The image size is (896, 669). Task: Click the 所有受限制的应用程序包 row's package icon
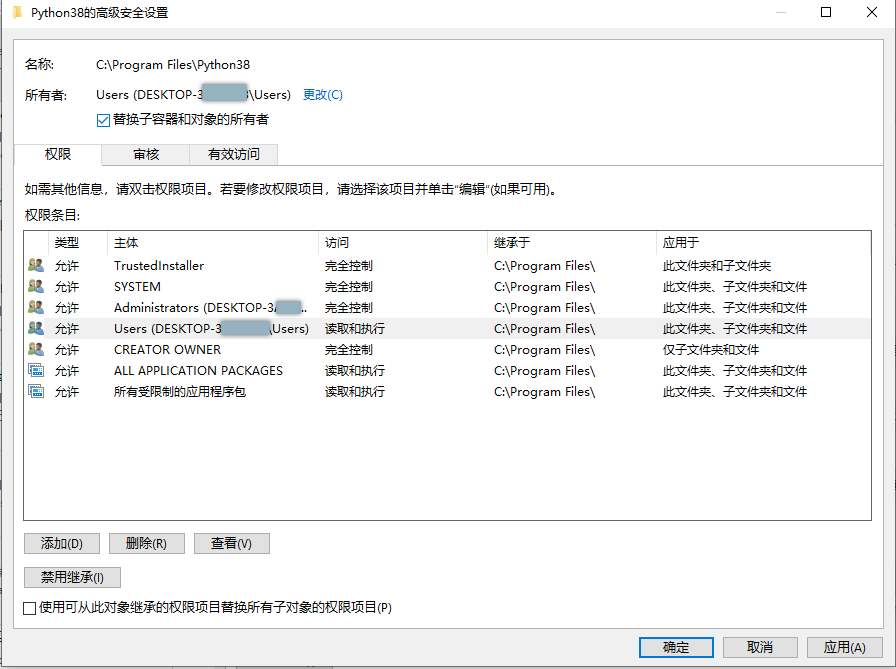tap(36, 392)
